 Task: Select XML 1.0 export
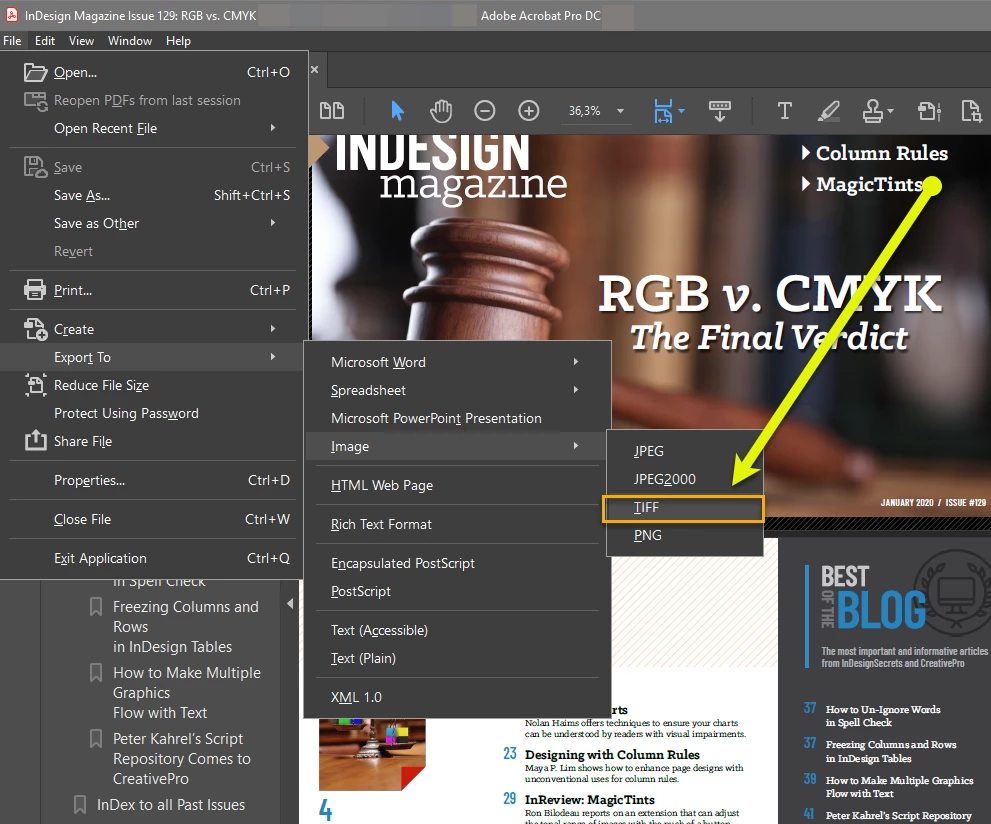[458, 697]
